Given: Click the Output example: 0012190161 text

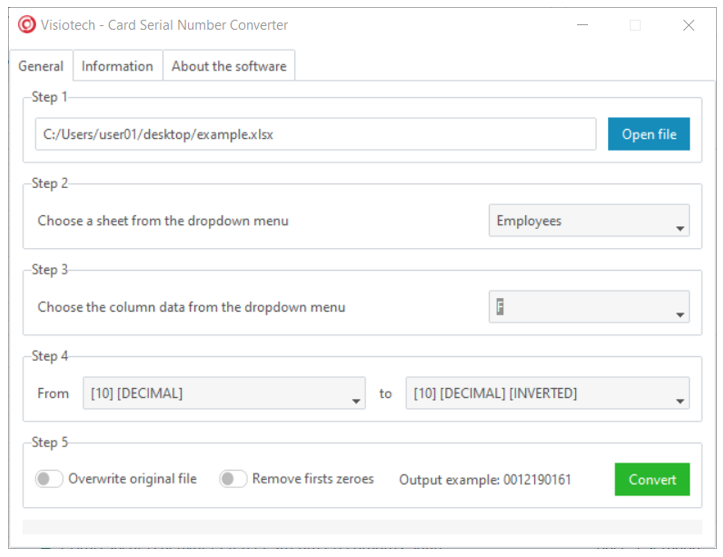Looking at the screenshot, I should (485, 480).
